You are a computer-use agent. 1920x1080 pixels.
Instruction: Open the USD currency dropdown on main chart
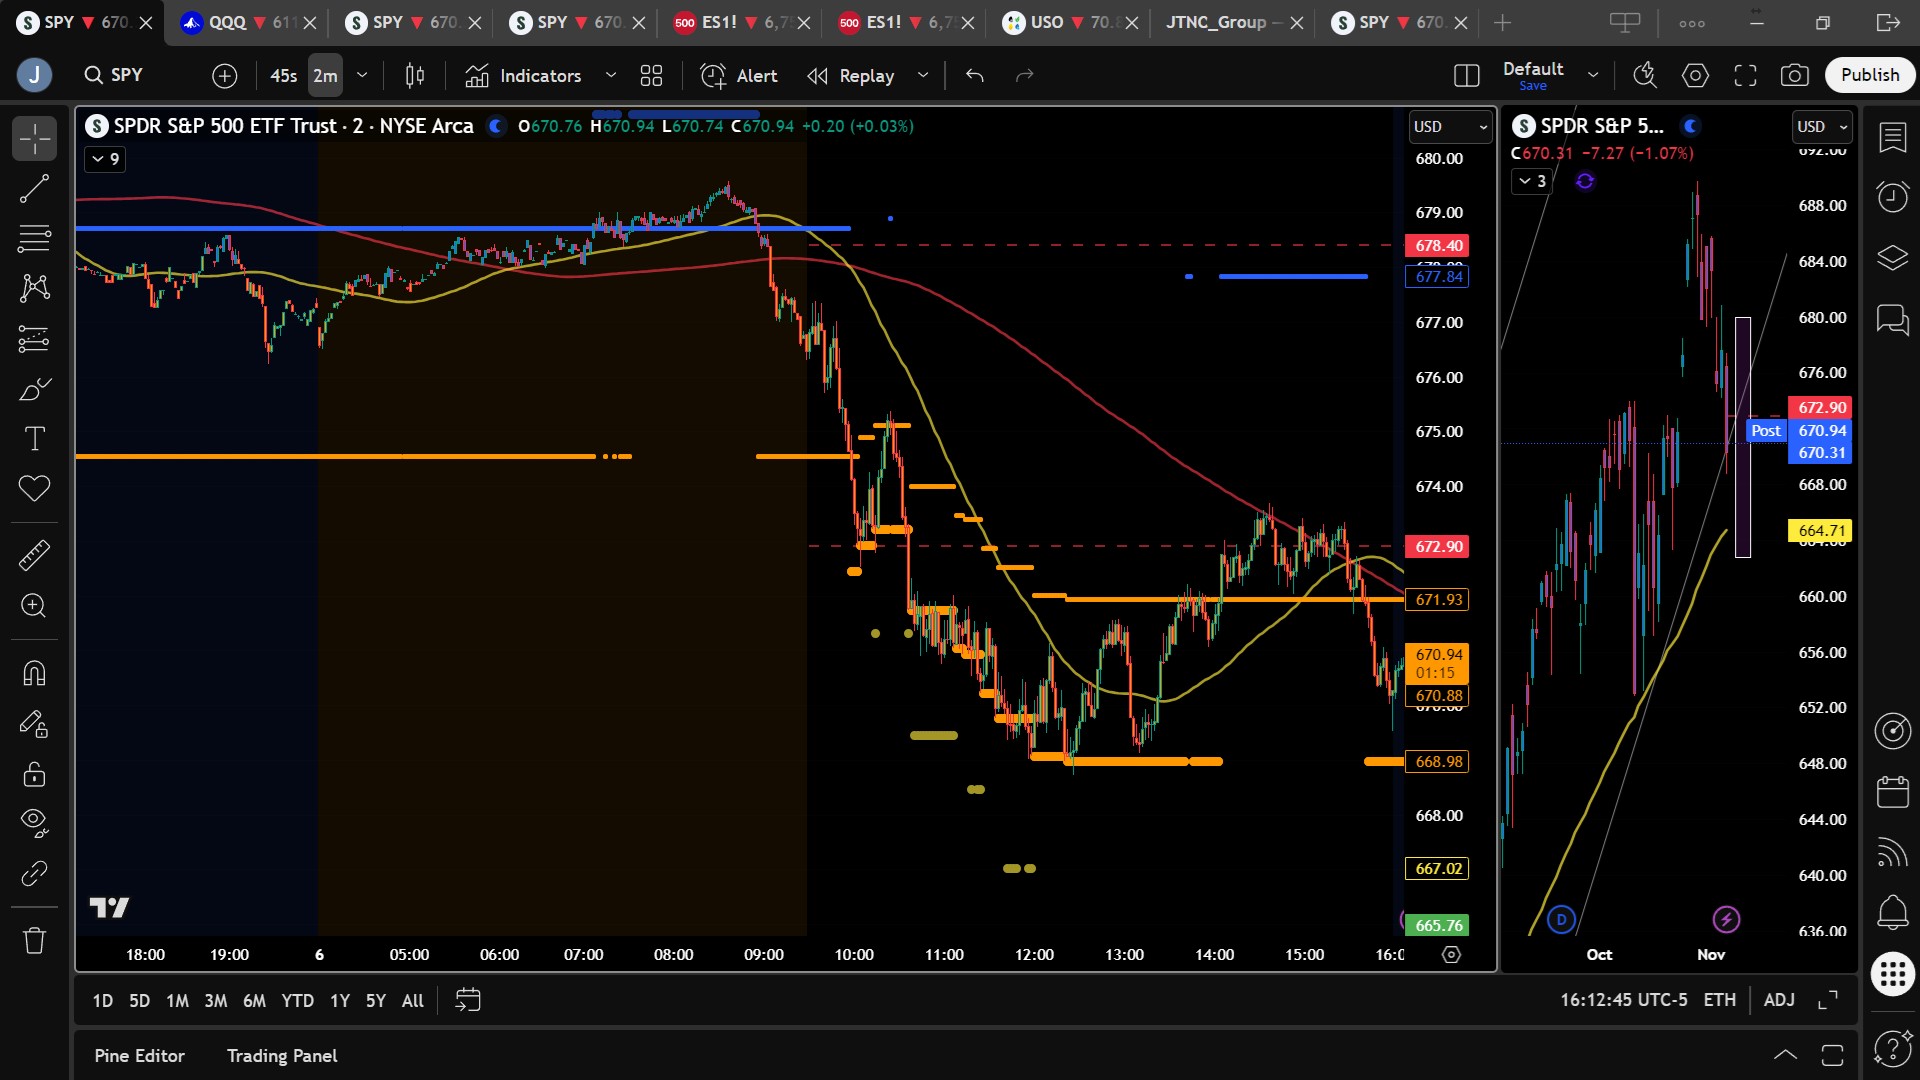click(x=1449, y=127)
